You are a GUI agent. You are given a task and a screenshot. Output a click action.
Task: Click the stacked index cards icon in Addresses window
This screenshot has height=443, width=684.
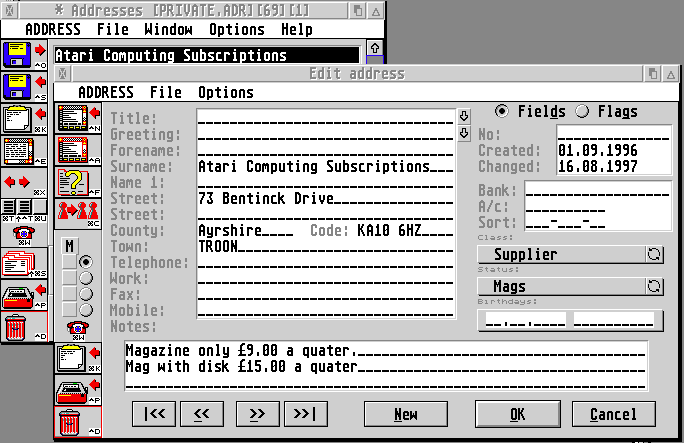pos(24,263)
